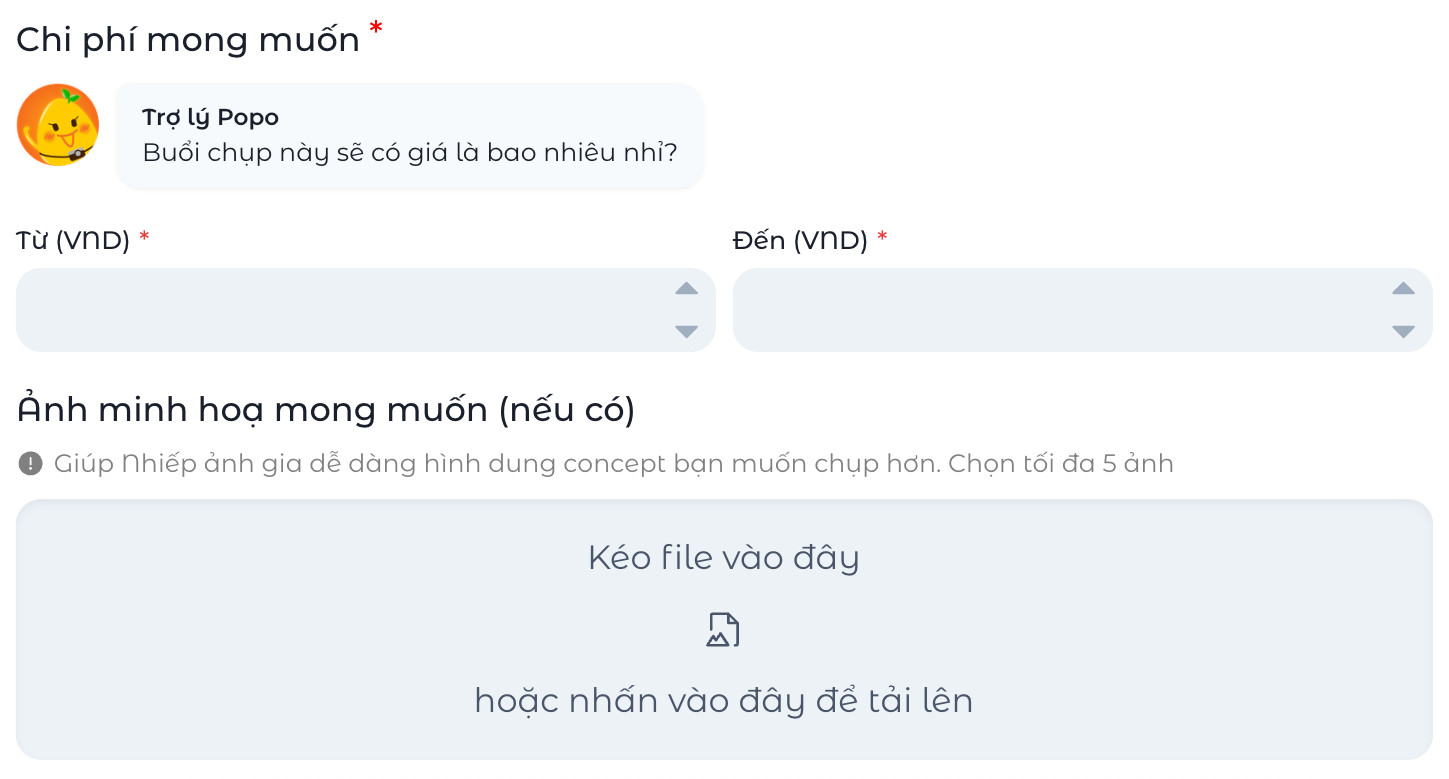Increase the Từ (VND) value with up arrow
This screenshot has width=1449, height=779.
pos(686,289)
